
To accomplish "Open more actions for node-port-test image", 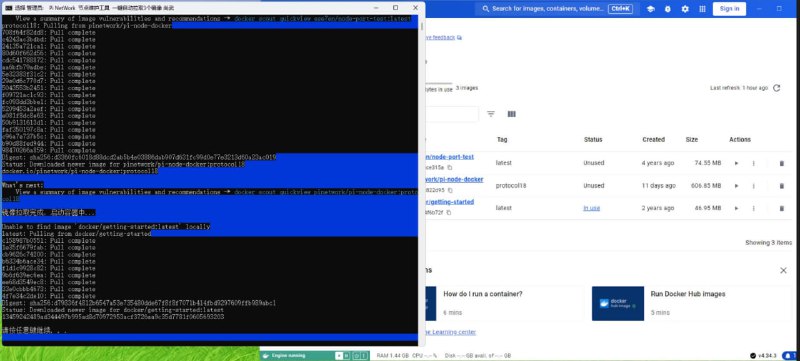I will (753, 163).
